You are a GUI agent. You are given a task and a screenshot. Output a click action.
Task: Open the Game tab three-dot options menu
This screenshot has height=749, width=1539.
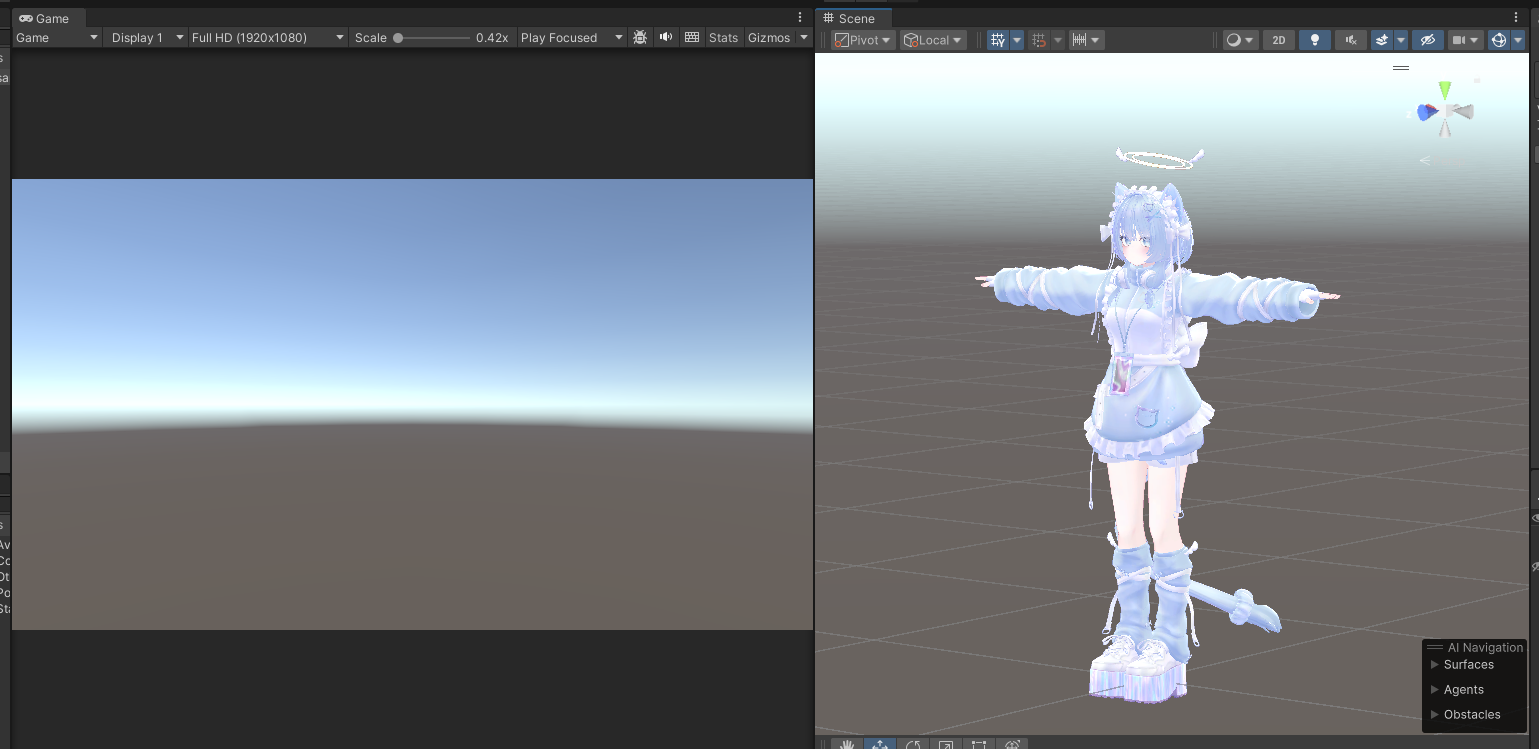tap(800, 18)
